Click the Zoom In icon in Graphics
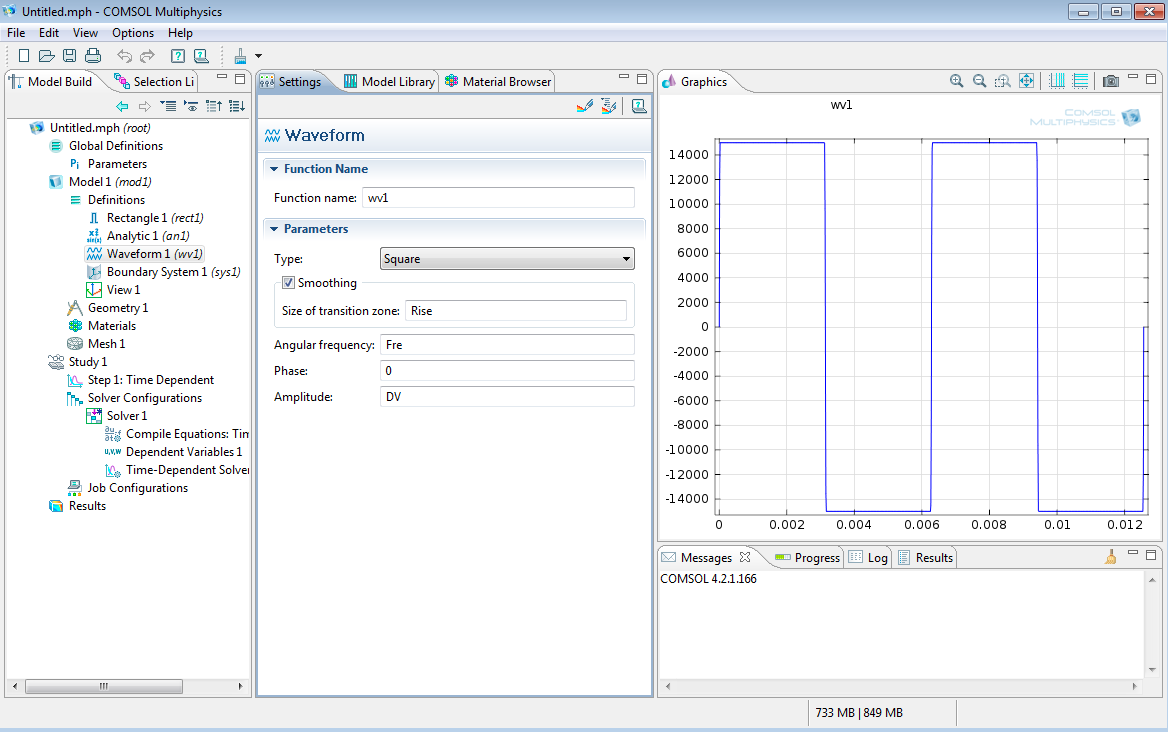Image resolution: width=1168 pixels, height=732 pixels. [x=957, y=81]
